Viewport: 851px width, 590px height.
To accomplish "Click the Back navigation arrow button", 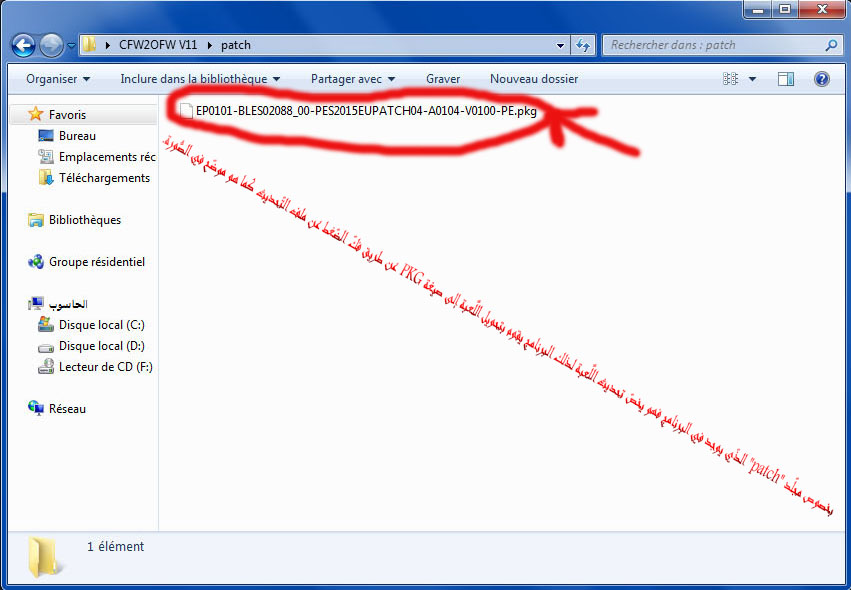I will pos(23,45).
